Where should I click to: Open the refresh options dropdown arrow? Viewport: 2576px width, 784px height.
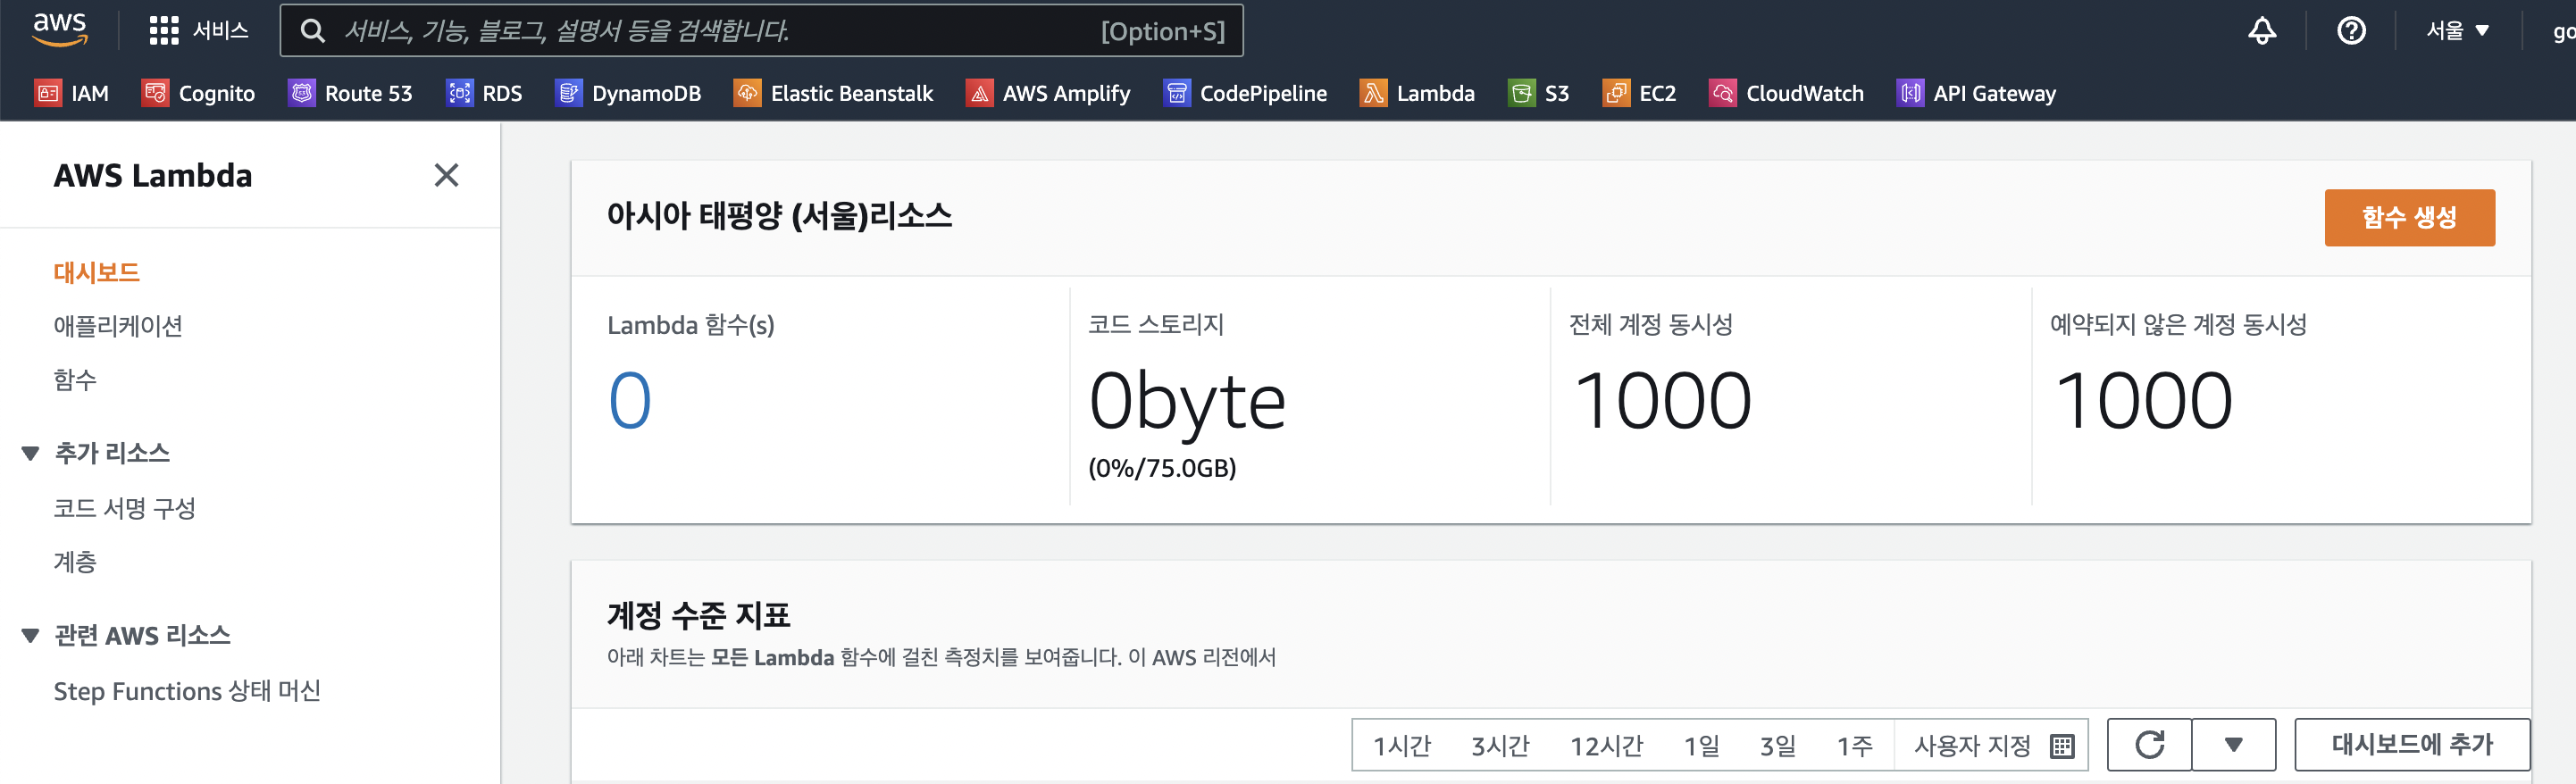pos(2233,744)
